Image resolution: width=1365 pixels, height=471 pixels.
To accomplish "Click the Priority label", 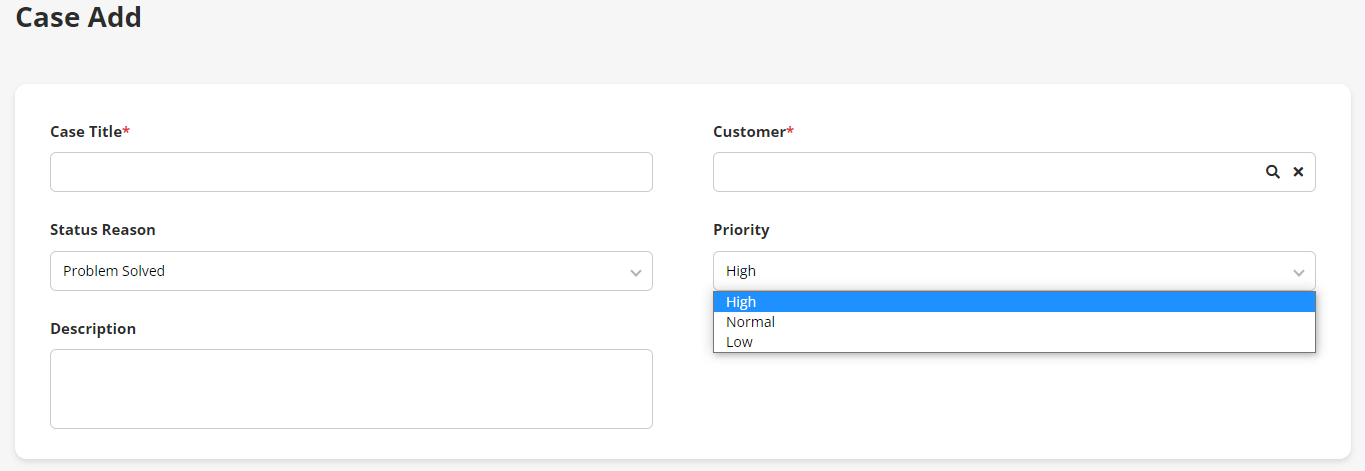I will coord(741,230).
